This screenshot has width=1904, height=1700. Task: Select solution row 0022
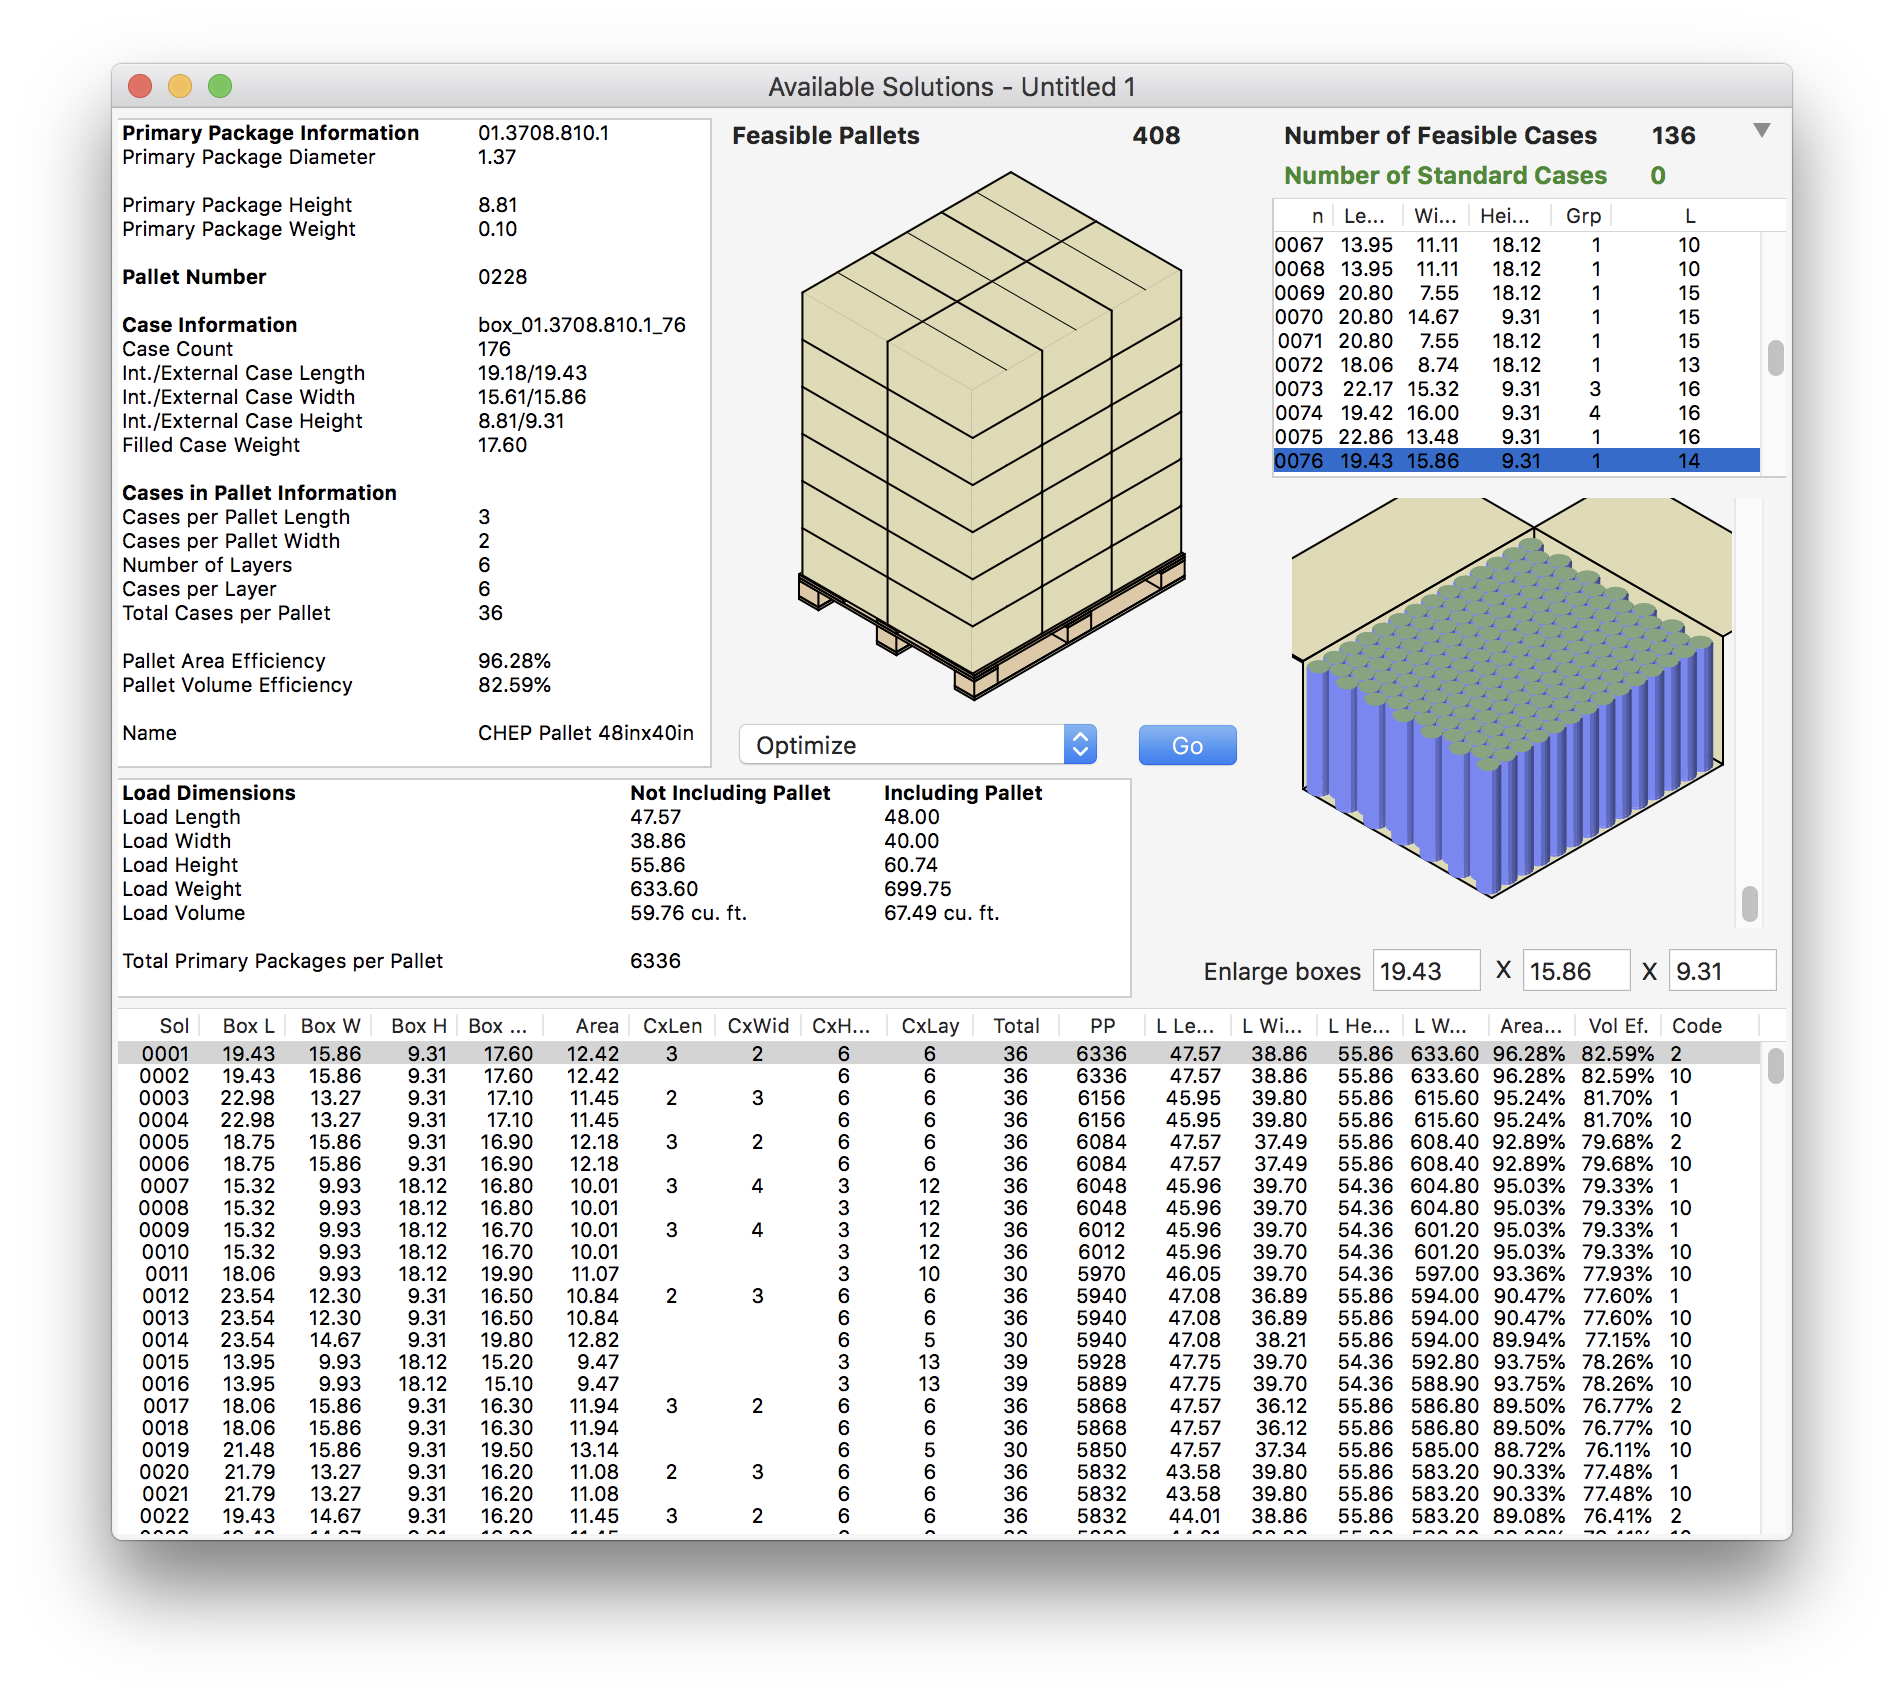click(x=939, y=1515)
